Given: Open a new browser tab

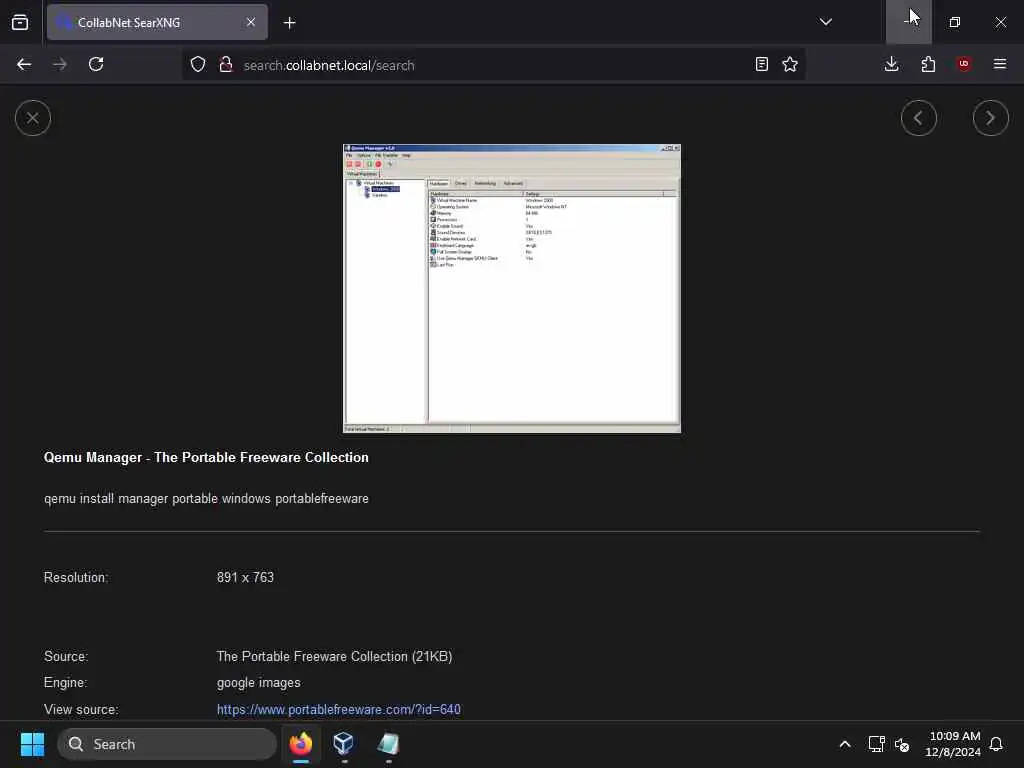Looking at the screenshot, I should click(x=289, y=23).
